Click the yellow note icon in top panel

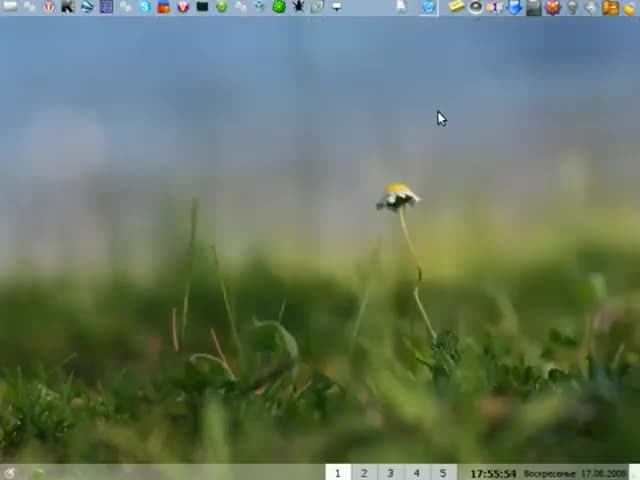point(456,7)
